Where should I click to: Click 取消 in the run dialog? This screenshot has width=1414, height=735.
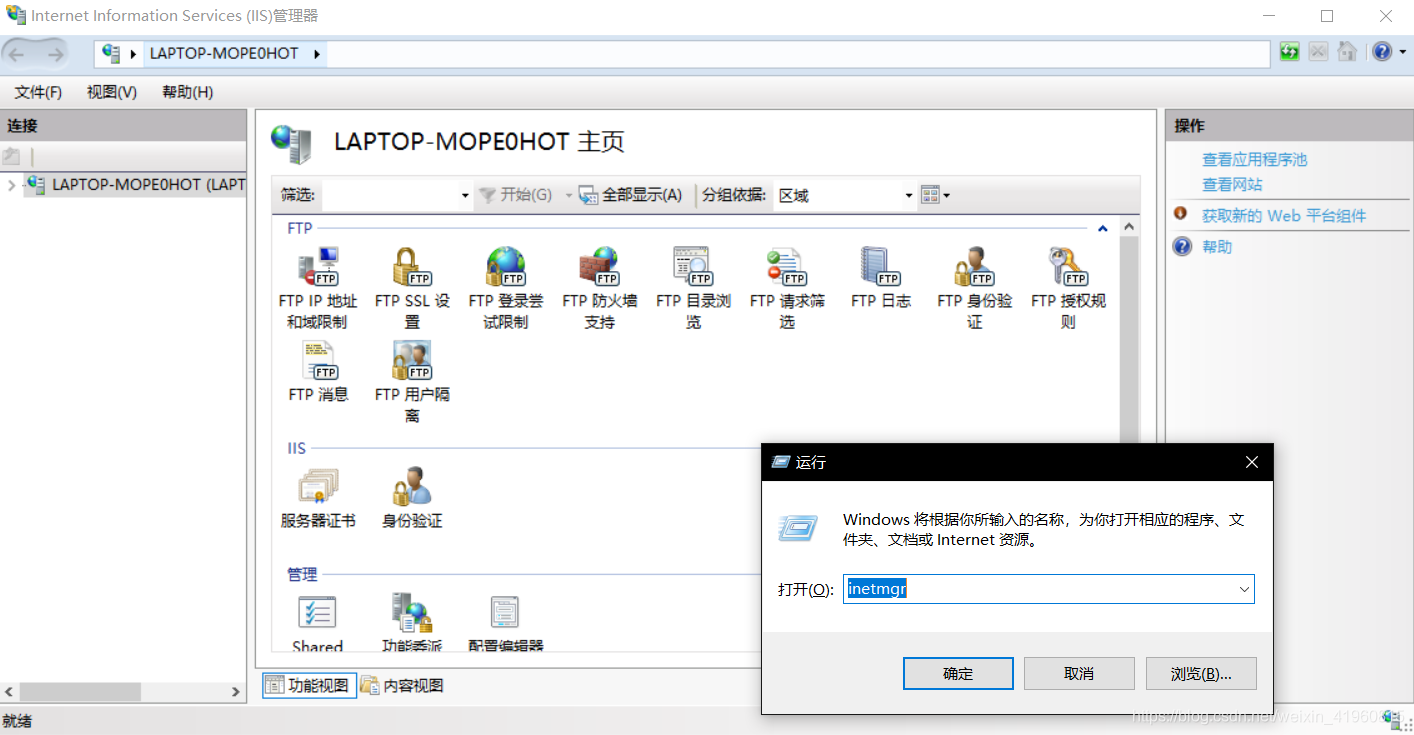click(x=1079, y=673)
